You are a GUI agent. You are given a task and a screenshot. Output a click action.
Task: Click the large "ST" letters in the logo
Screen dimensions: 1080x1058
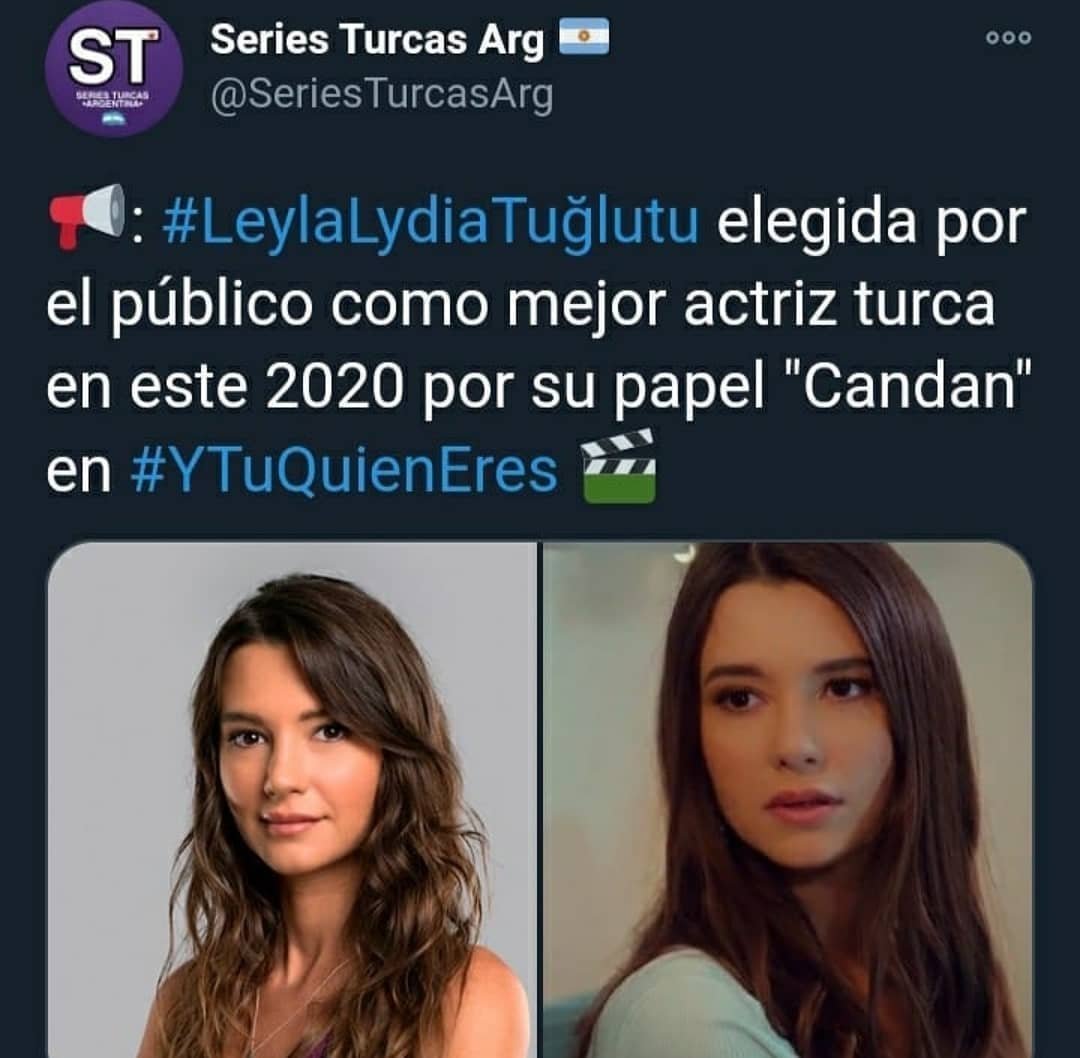[x=113, y=56]
